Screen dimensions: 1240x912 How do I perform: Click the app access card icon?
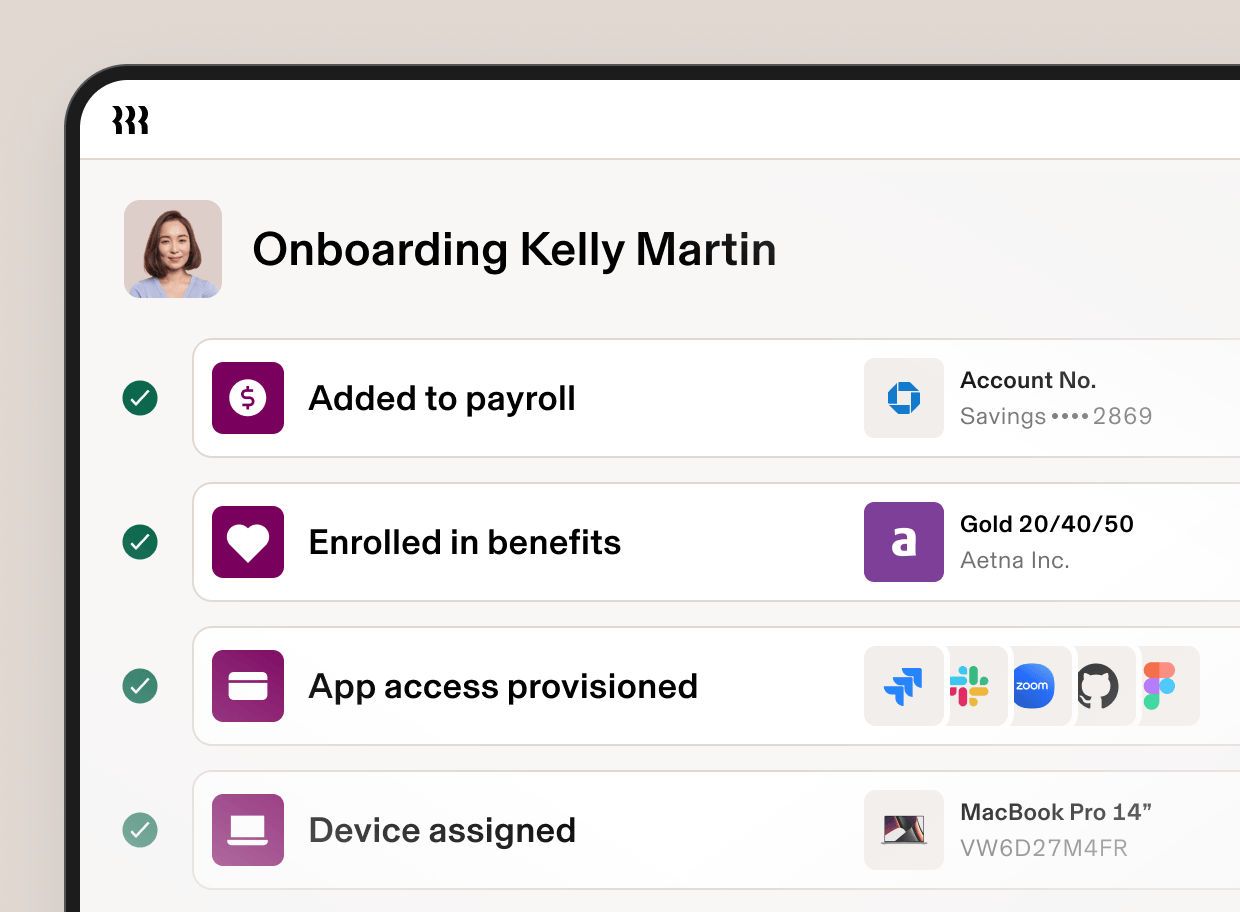[247, 686]
